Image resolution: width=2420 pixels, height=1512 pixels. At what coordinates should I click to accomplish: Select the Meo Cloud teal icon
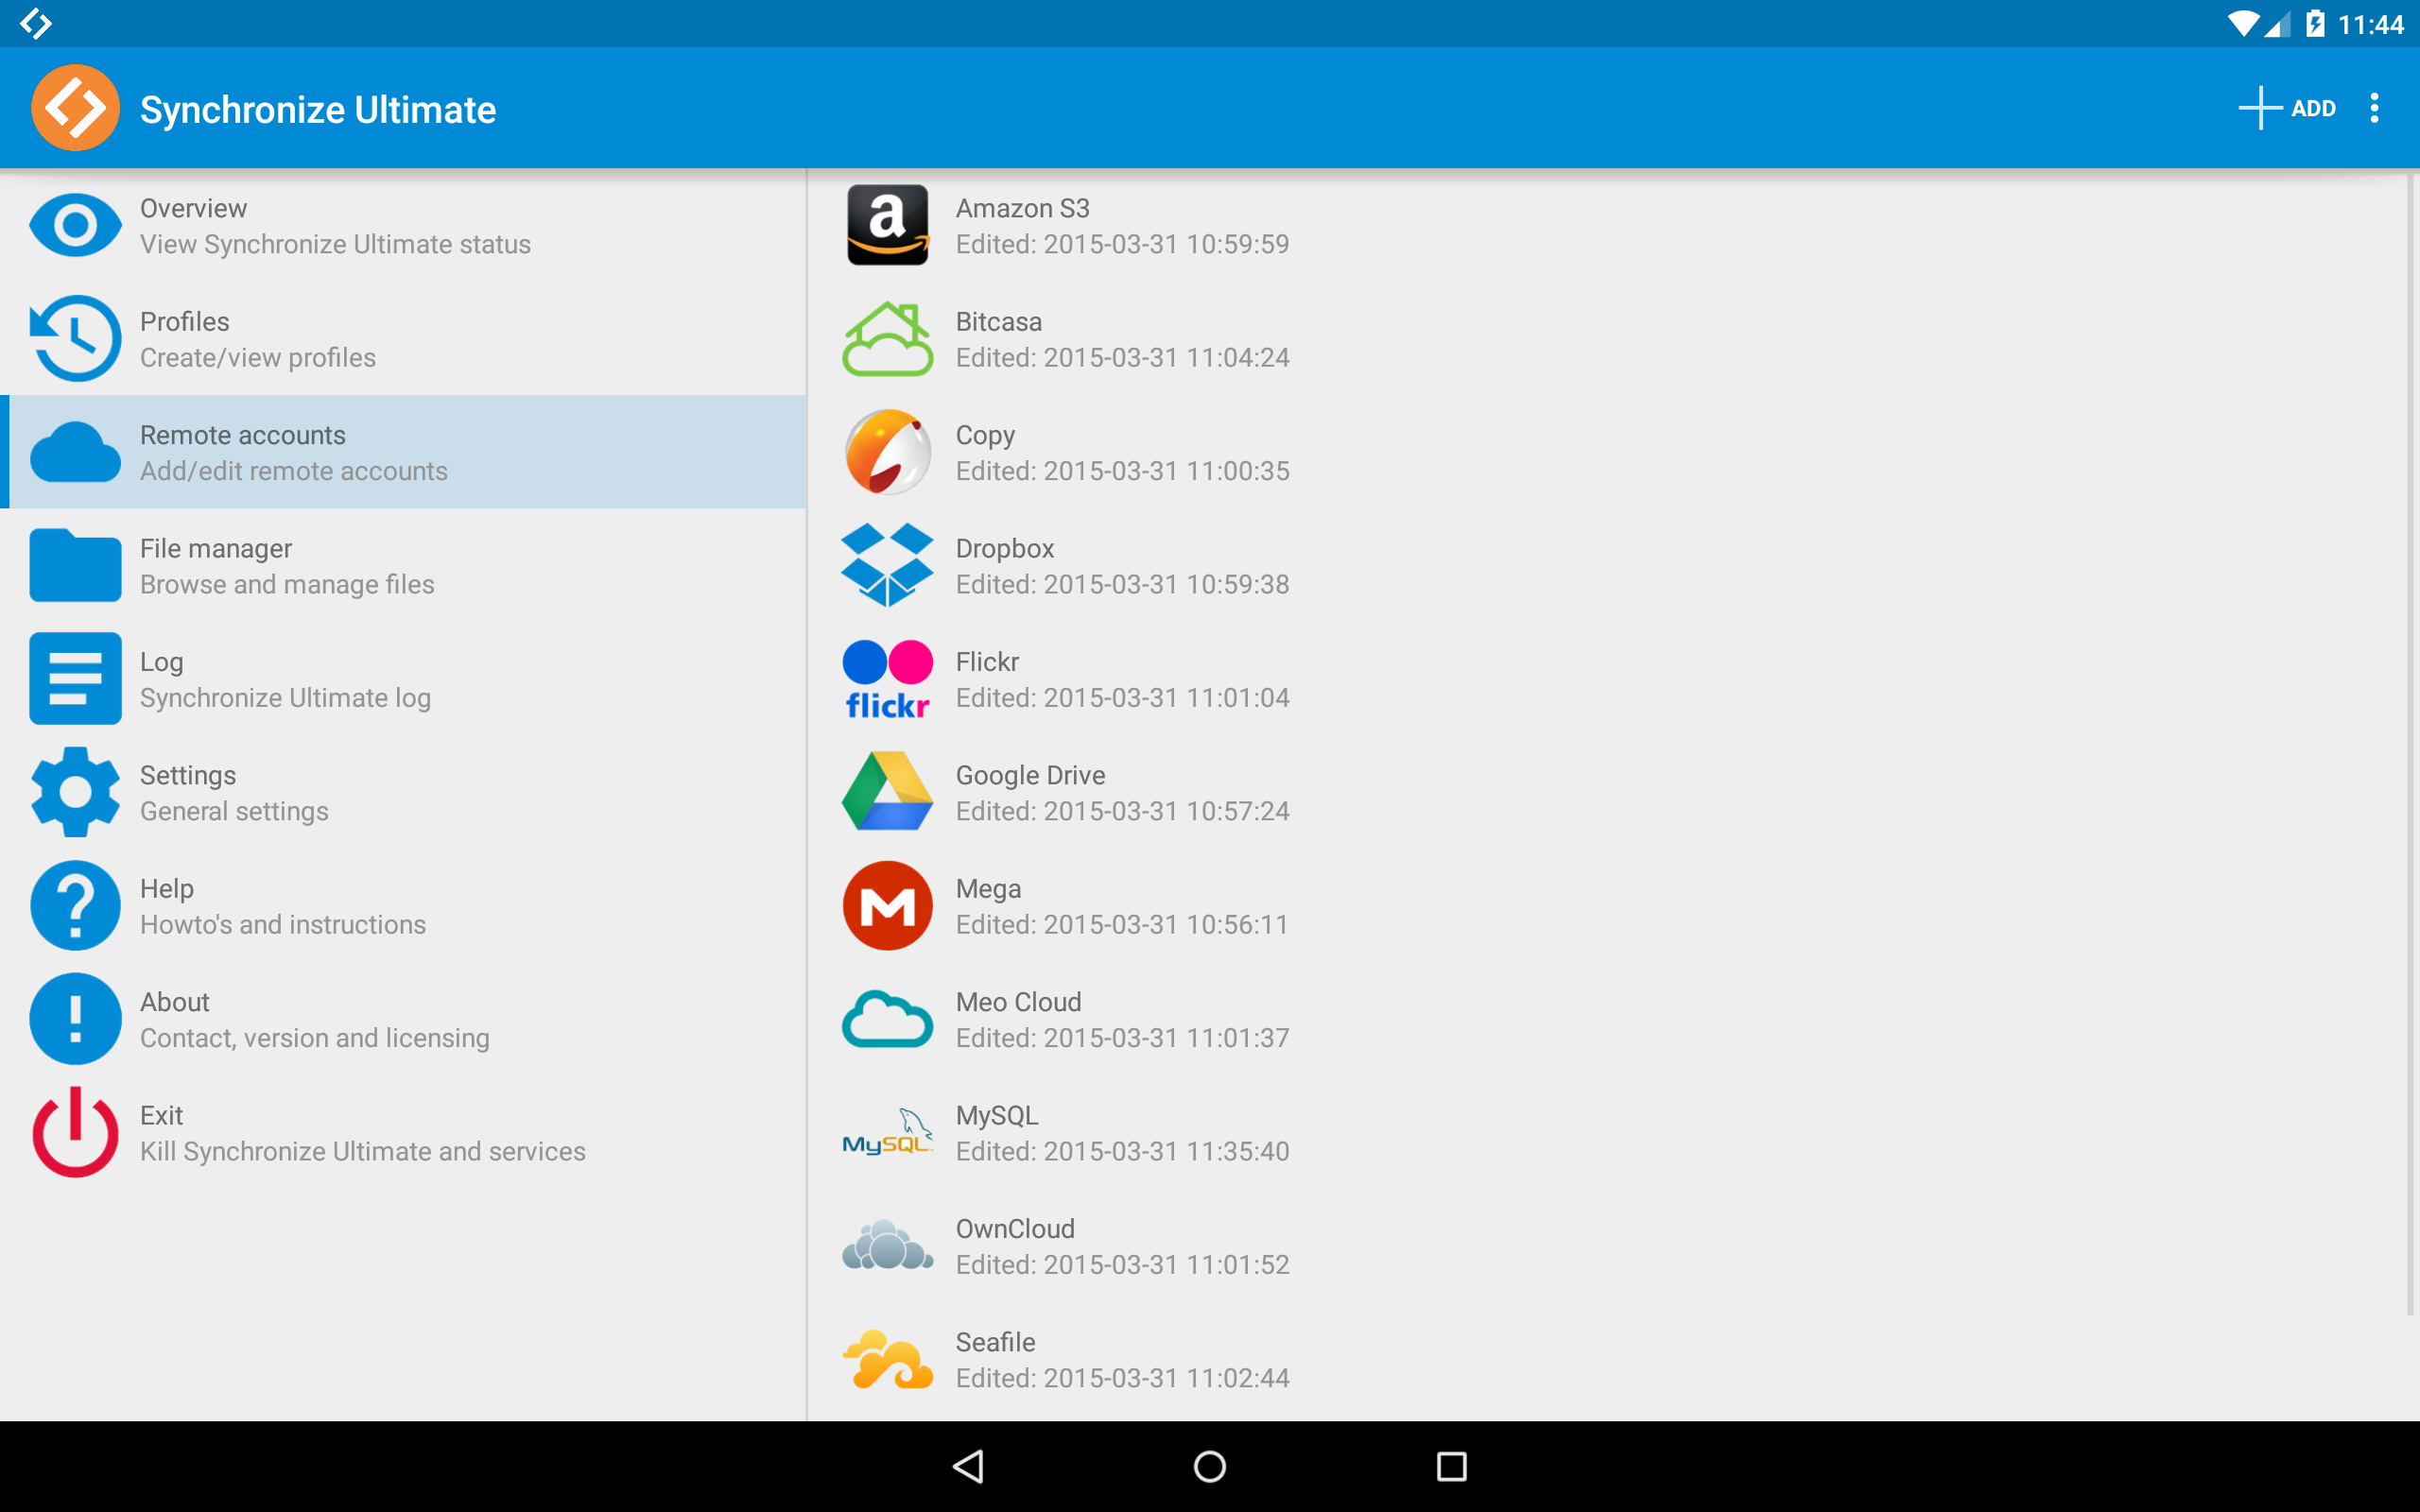887,1019
